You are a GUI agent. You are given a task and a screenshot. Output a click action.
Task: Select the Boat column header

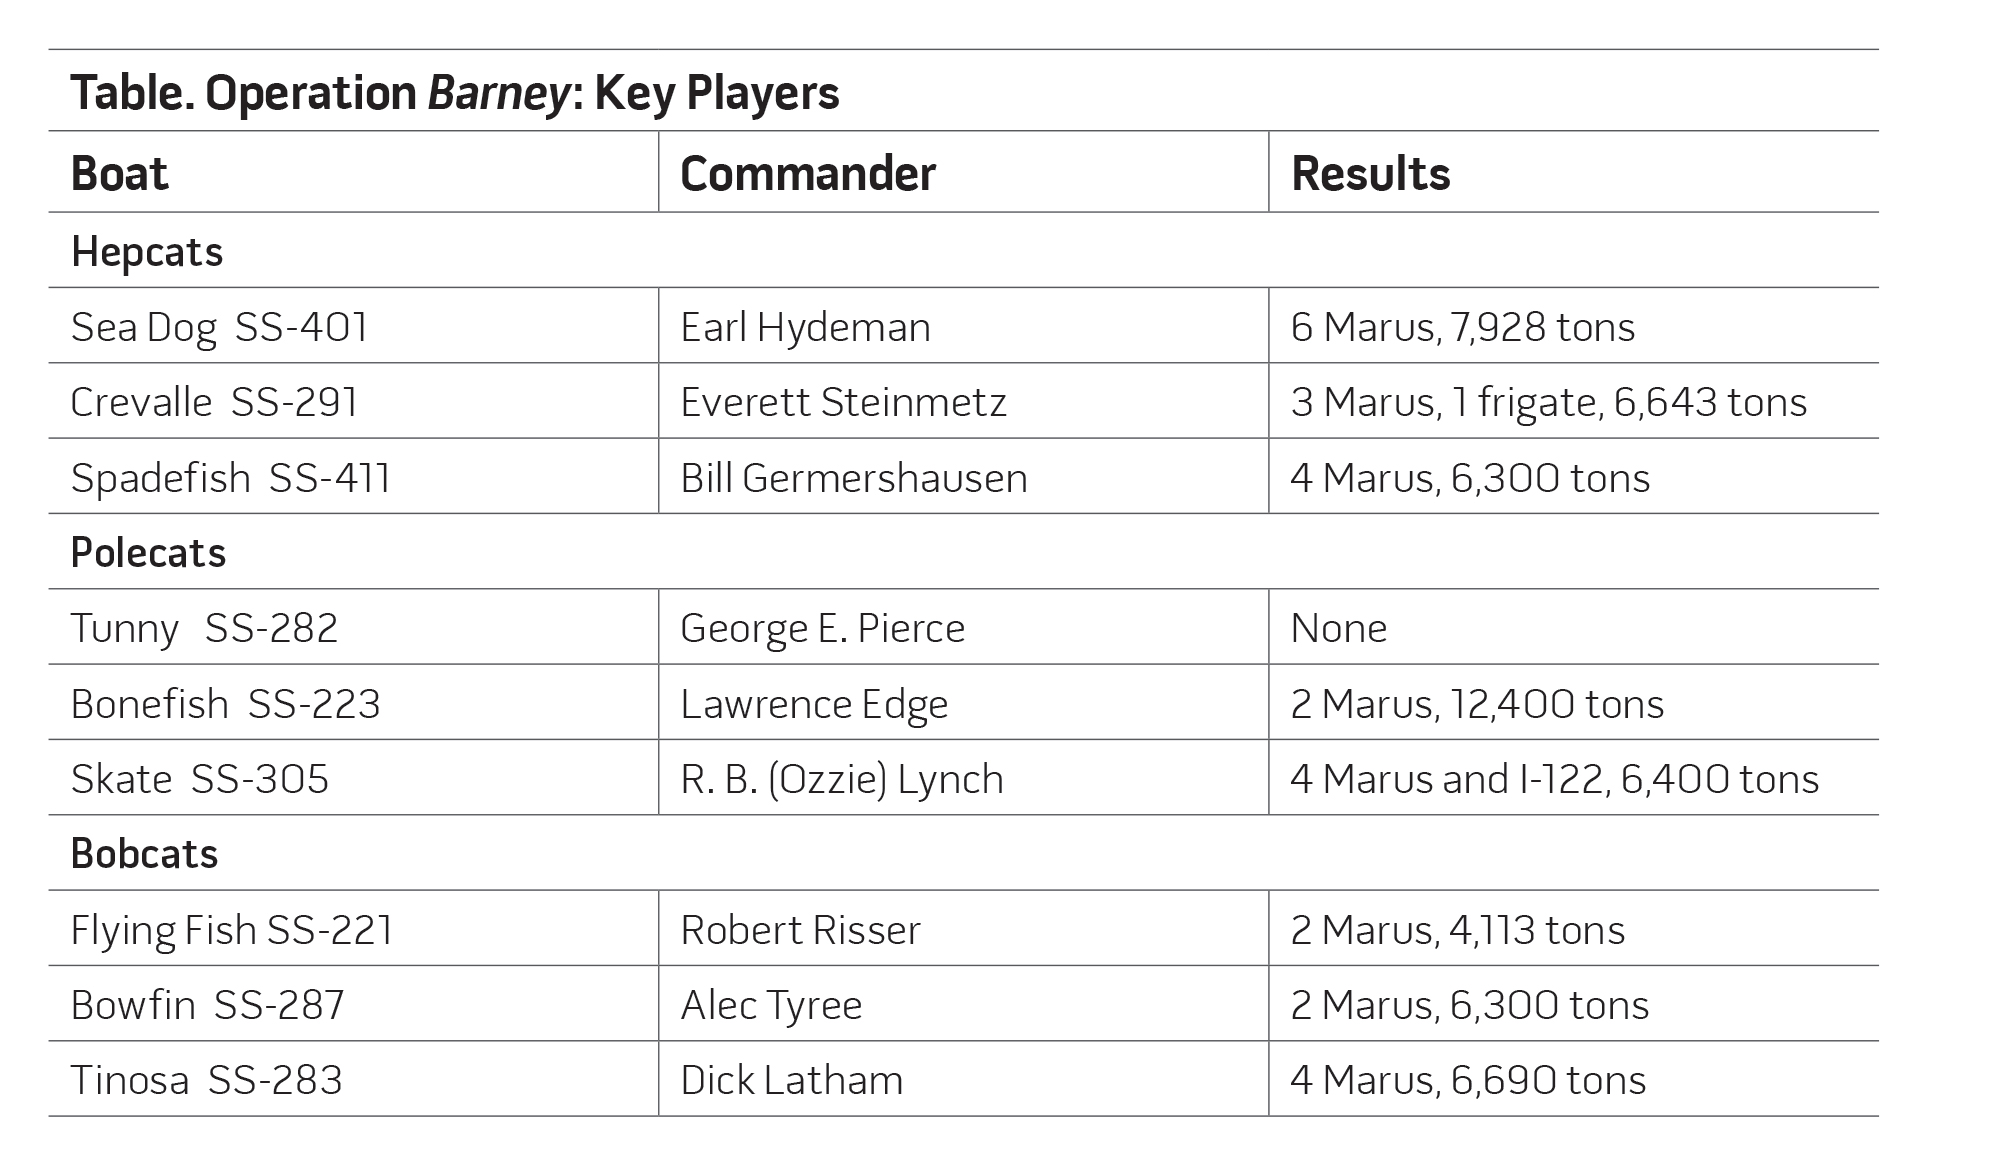tap(119, 173)
